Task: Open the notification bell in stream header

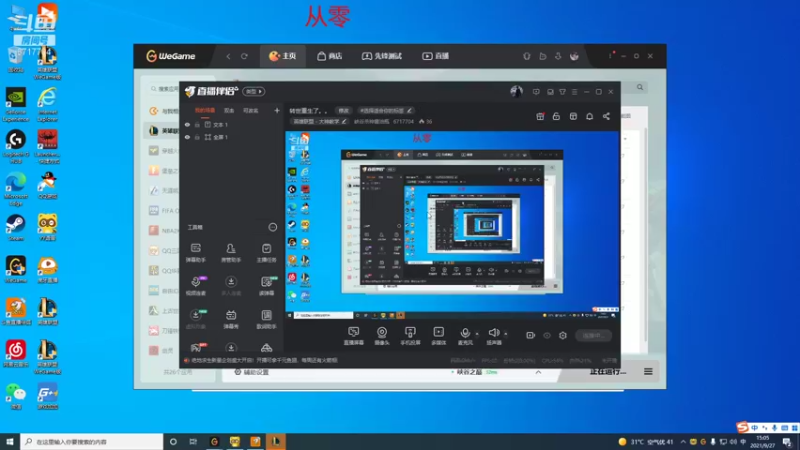Action: click(x=589, y=116)
